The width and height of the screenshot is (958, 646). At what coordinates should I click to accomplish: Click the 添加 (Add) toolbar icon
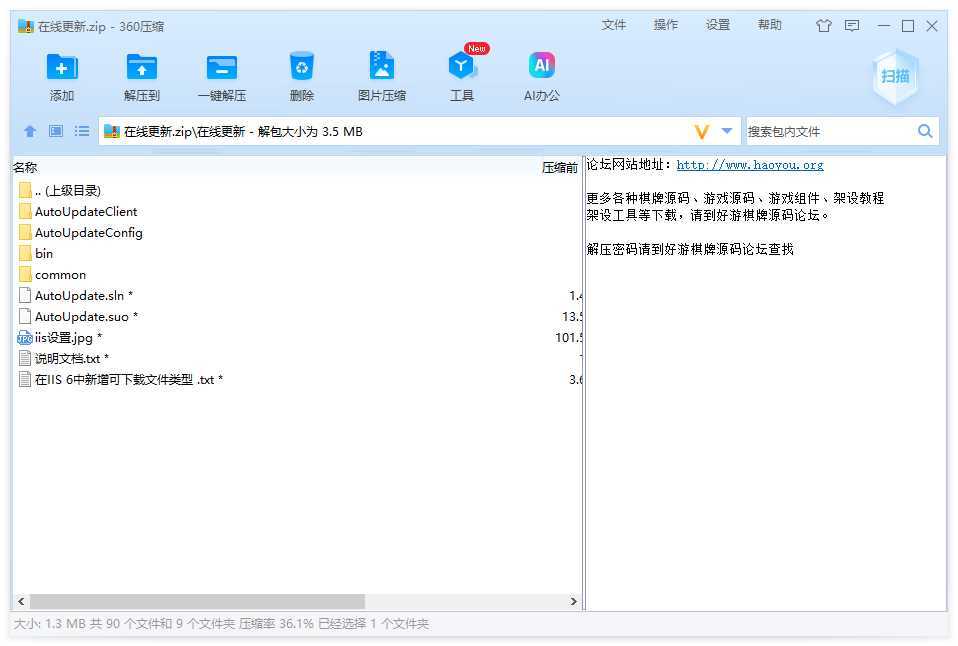[62, 67]
